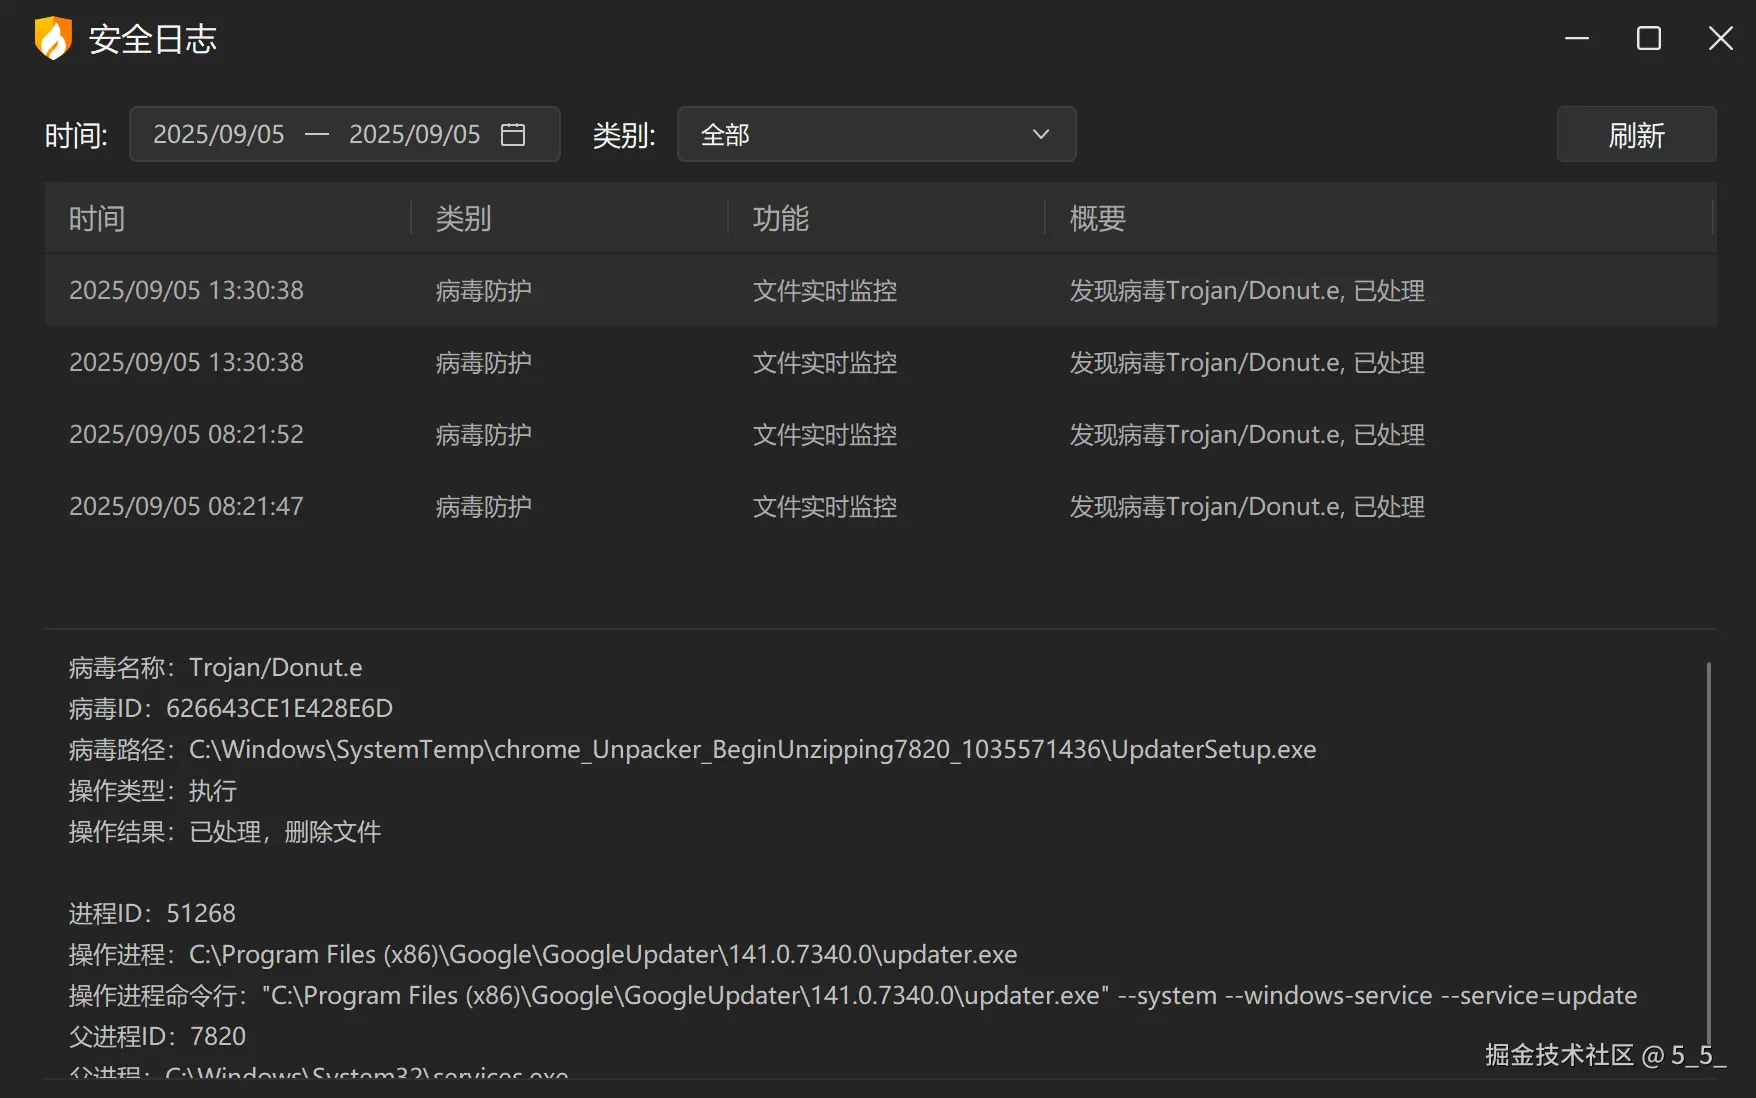Click the 类别 column header
Image resolution: width=1756 pixels, height=1098 pixels.
(462, 218)
